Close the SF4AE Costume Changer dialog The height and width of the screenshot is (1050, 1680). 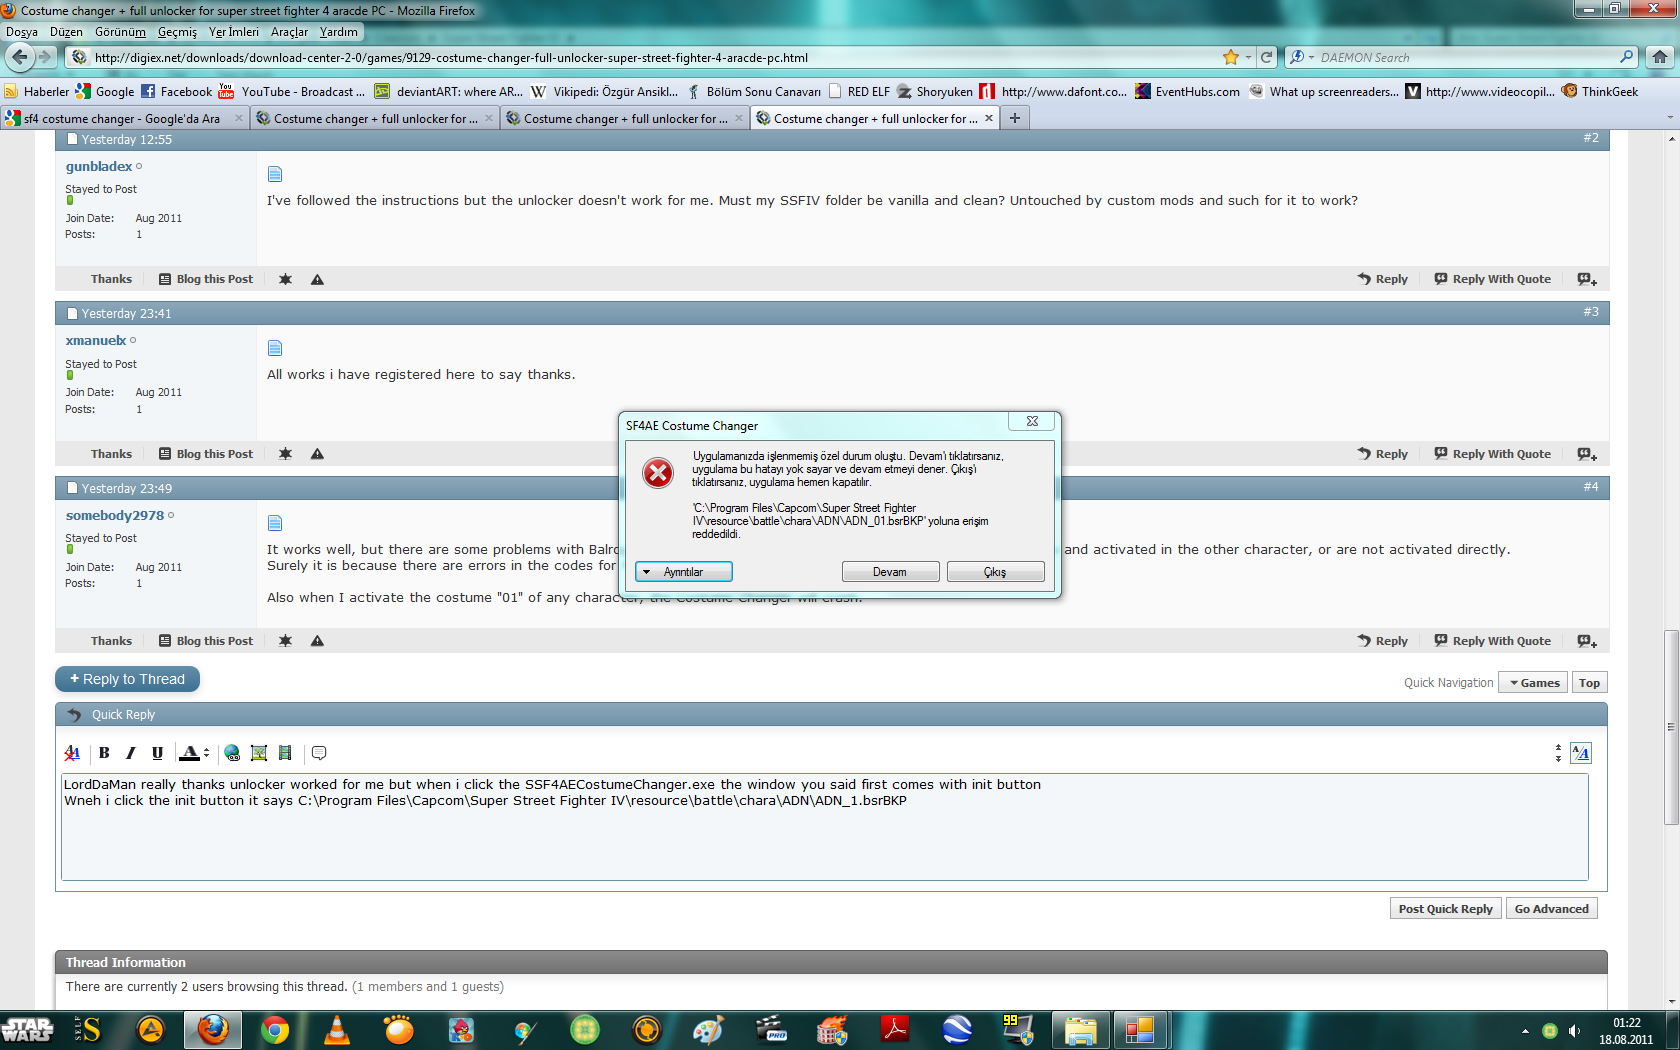1032,421
